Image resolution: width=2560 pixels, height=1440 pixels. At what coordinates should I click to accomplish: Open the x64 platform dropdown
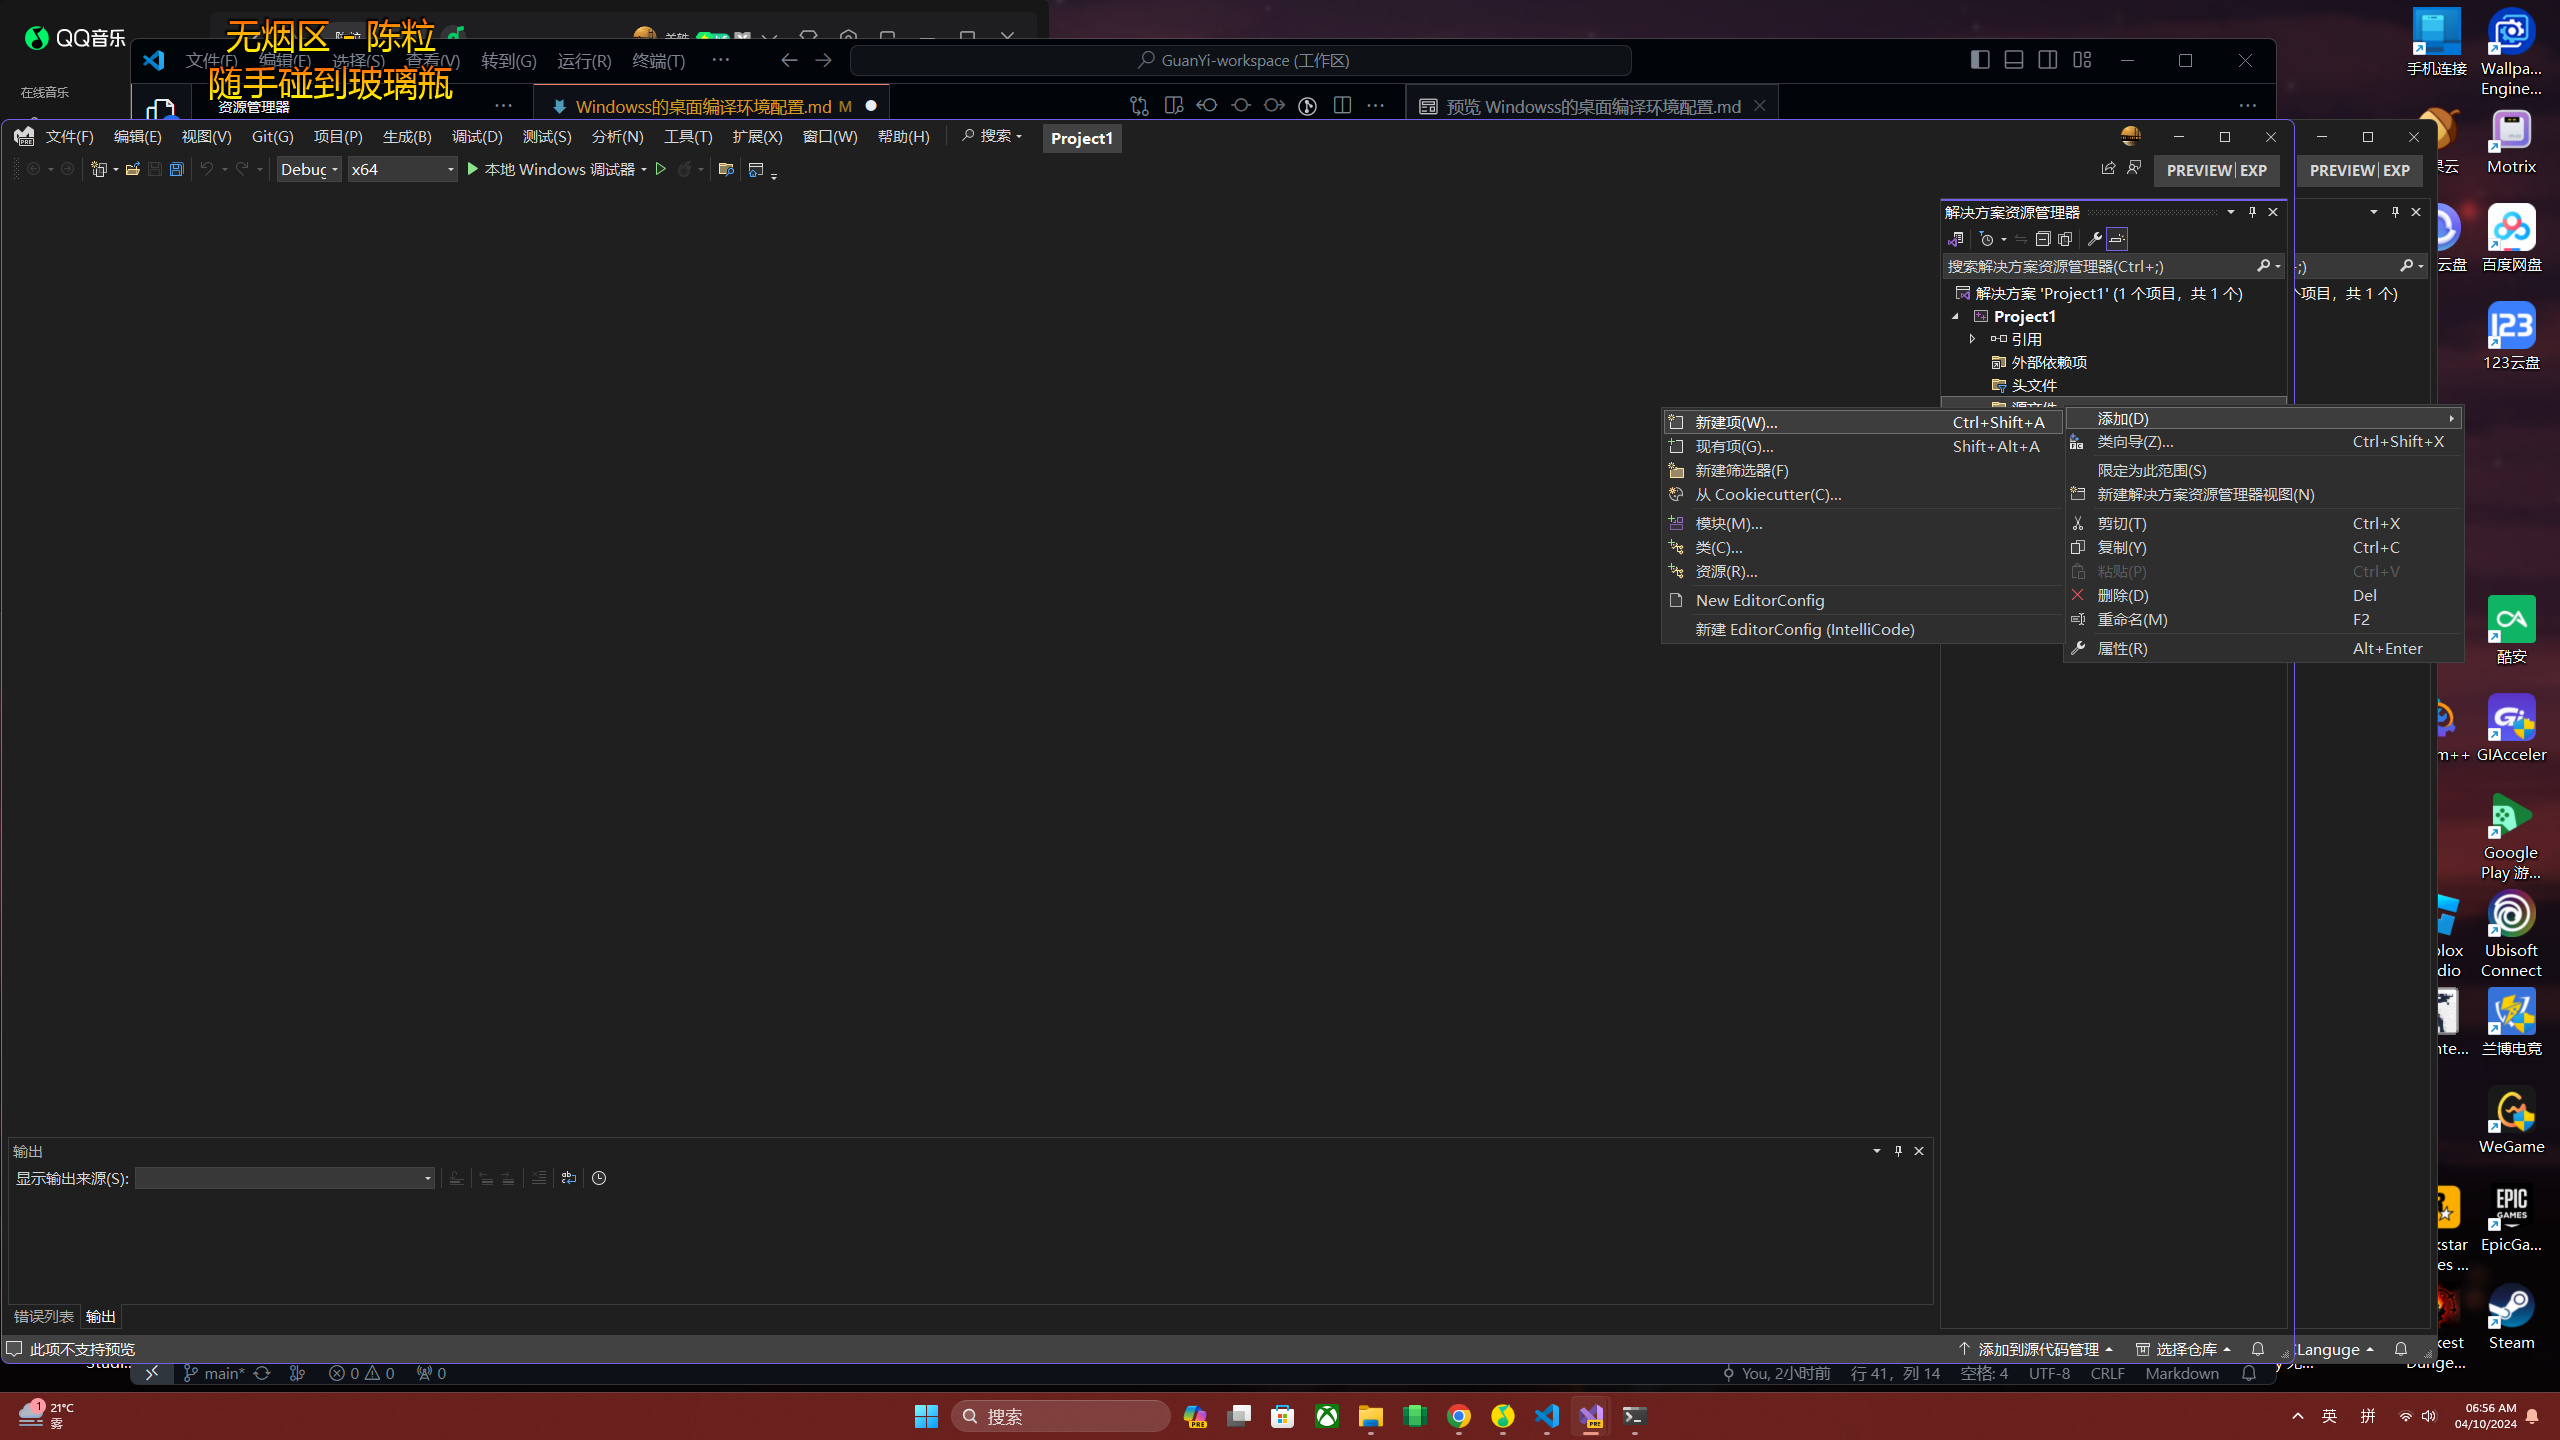[403, 169]
